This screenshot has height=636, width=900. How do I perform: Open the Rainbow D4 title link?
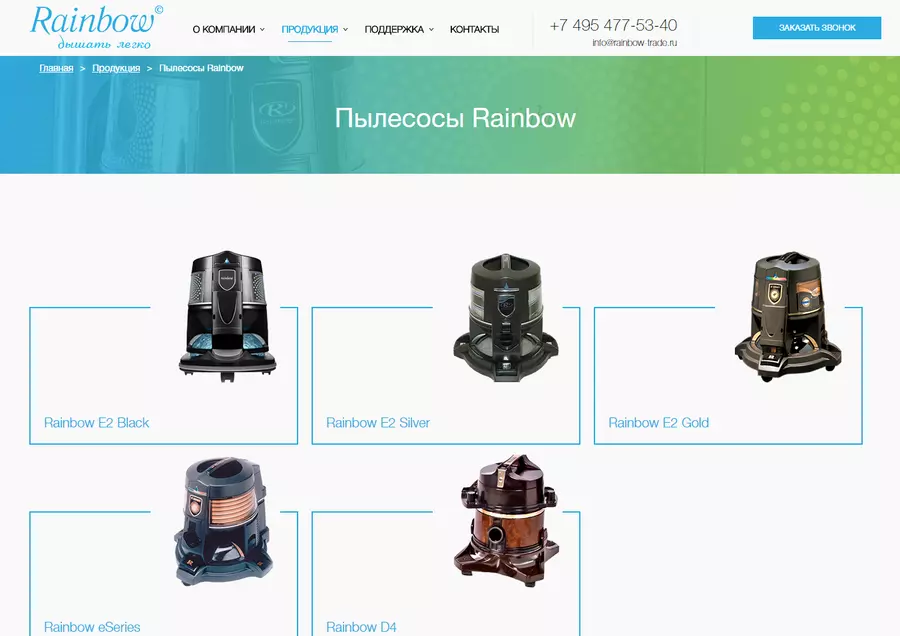pyautogui.click(x=361, y=627)
